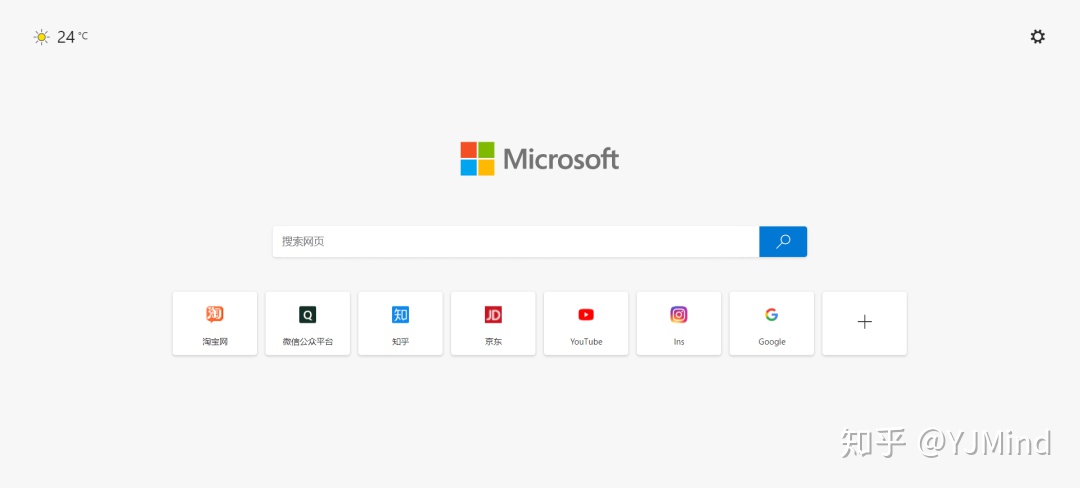Click the red JD icon

493,315
